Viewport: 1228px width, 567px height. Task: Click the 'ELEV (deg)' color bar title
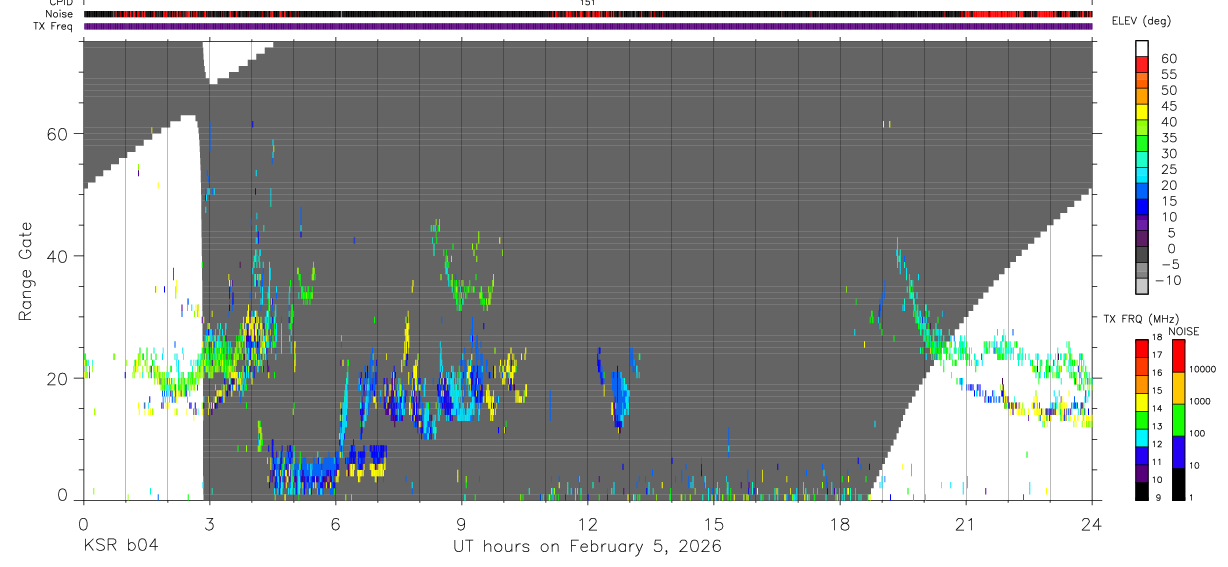point(1141,21)
